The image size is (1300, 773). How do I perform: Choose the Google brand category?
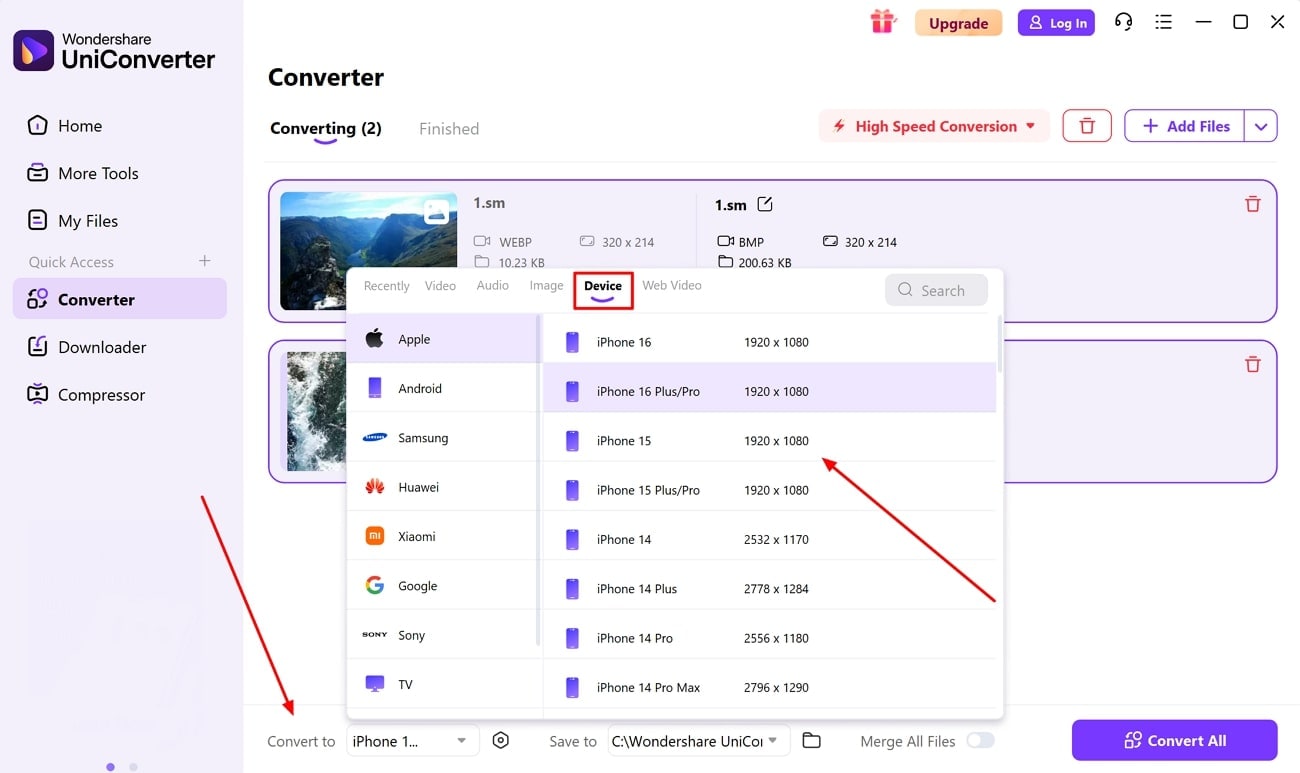[x=442, y=586]
